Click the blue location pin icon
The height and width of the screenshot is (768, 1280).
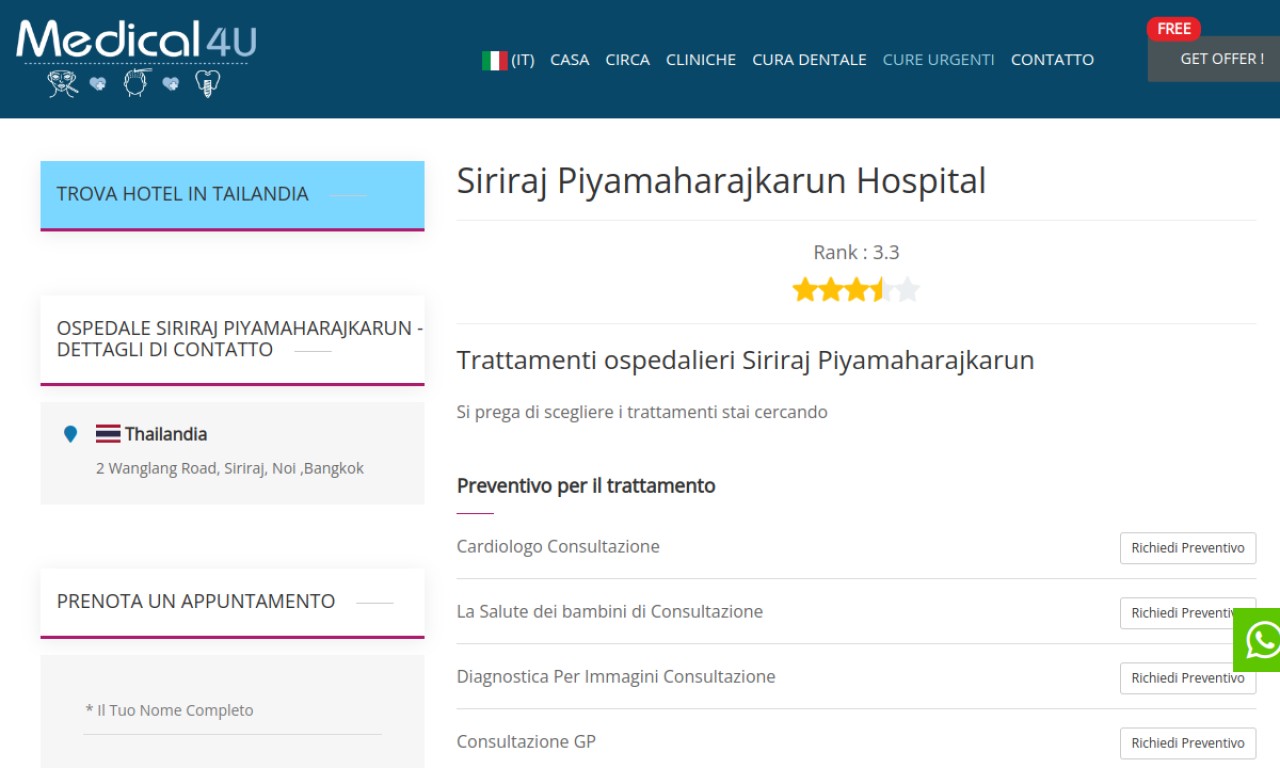(x=70, y=434)
